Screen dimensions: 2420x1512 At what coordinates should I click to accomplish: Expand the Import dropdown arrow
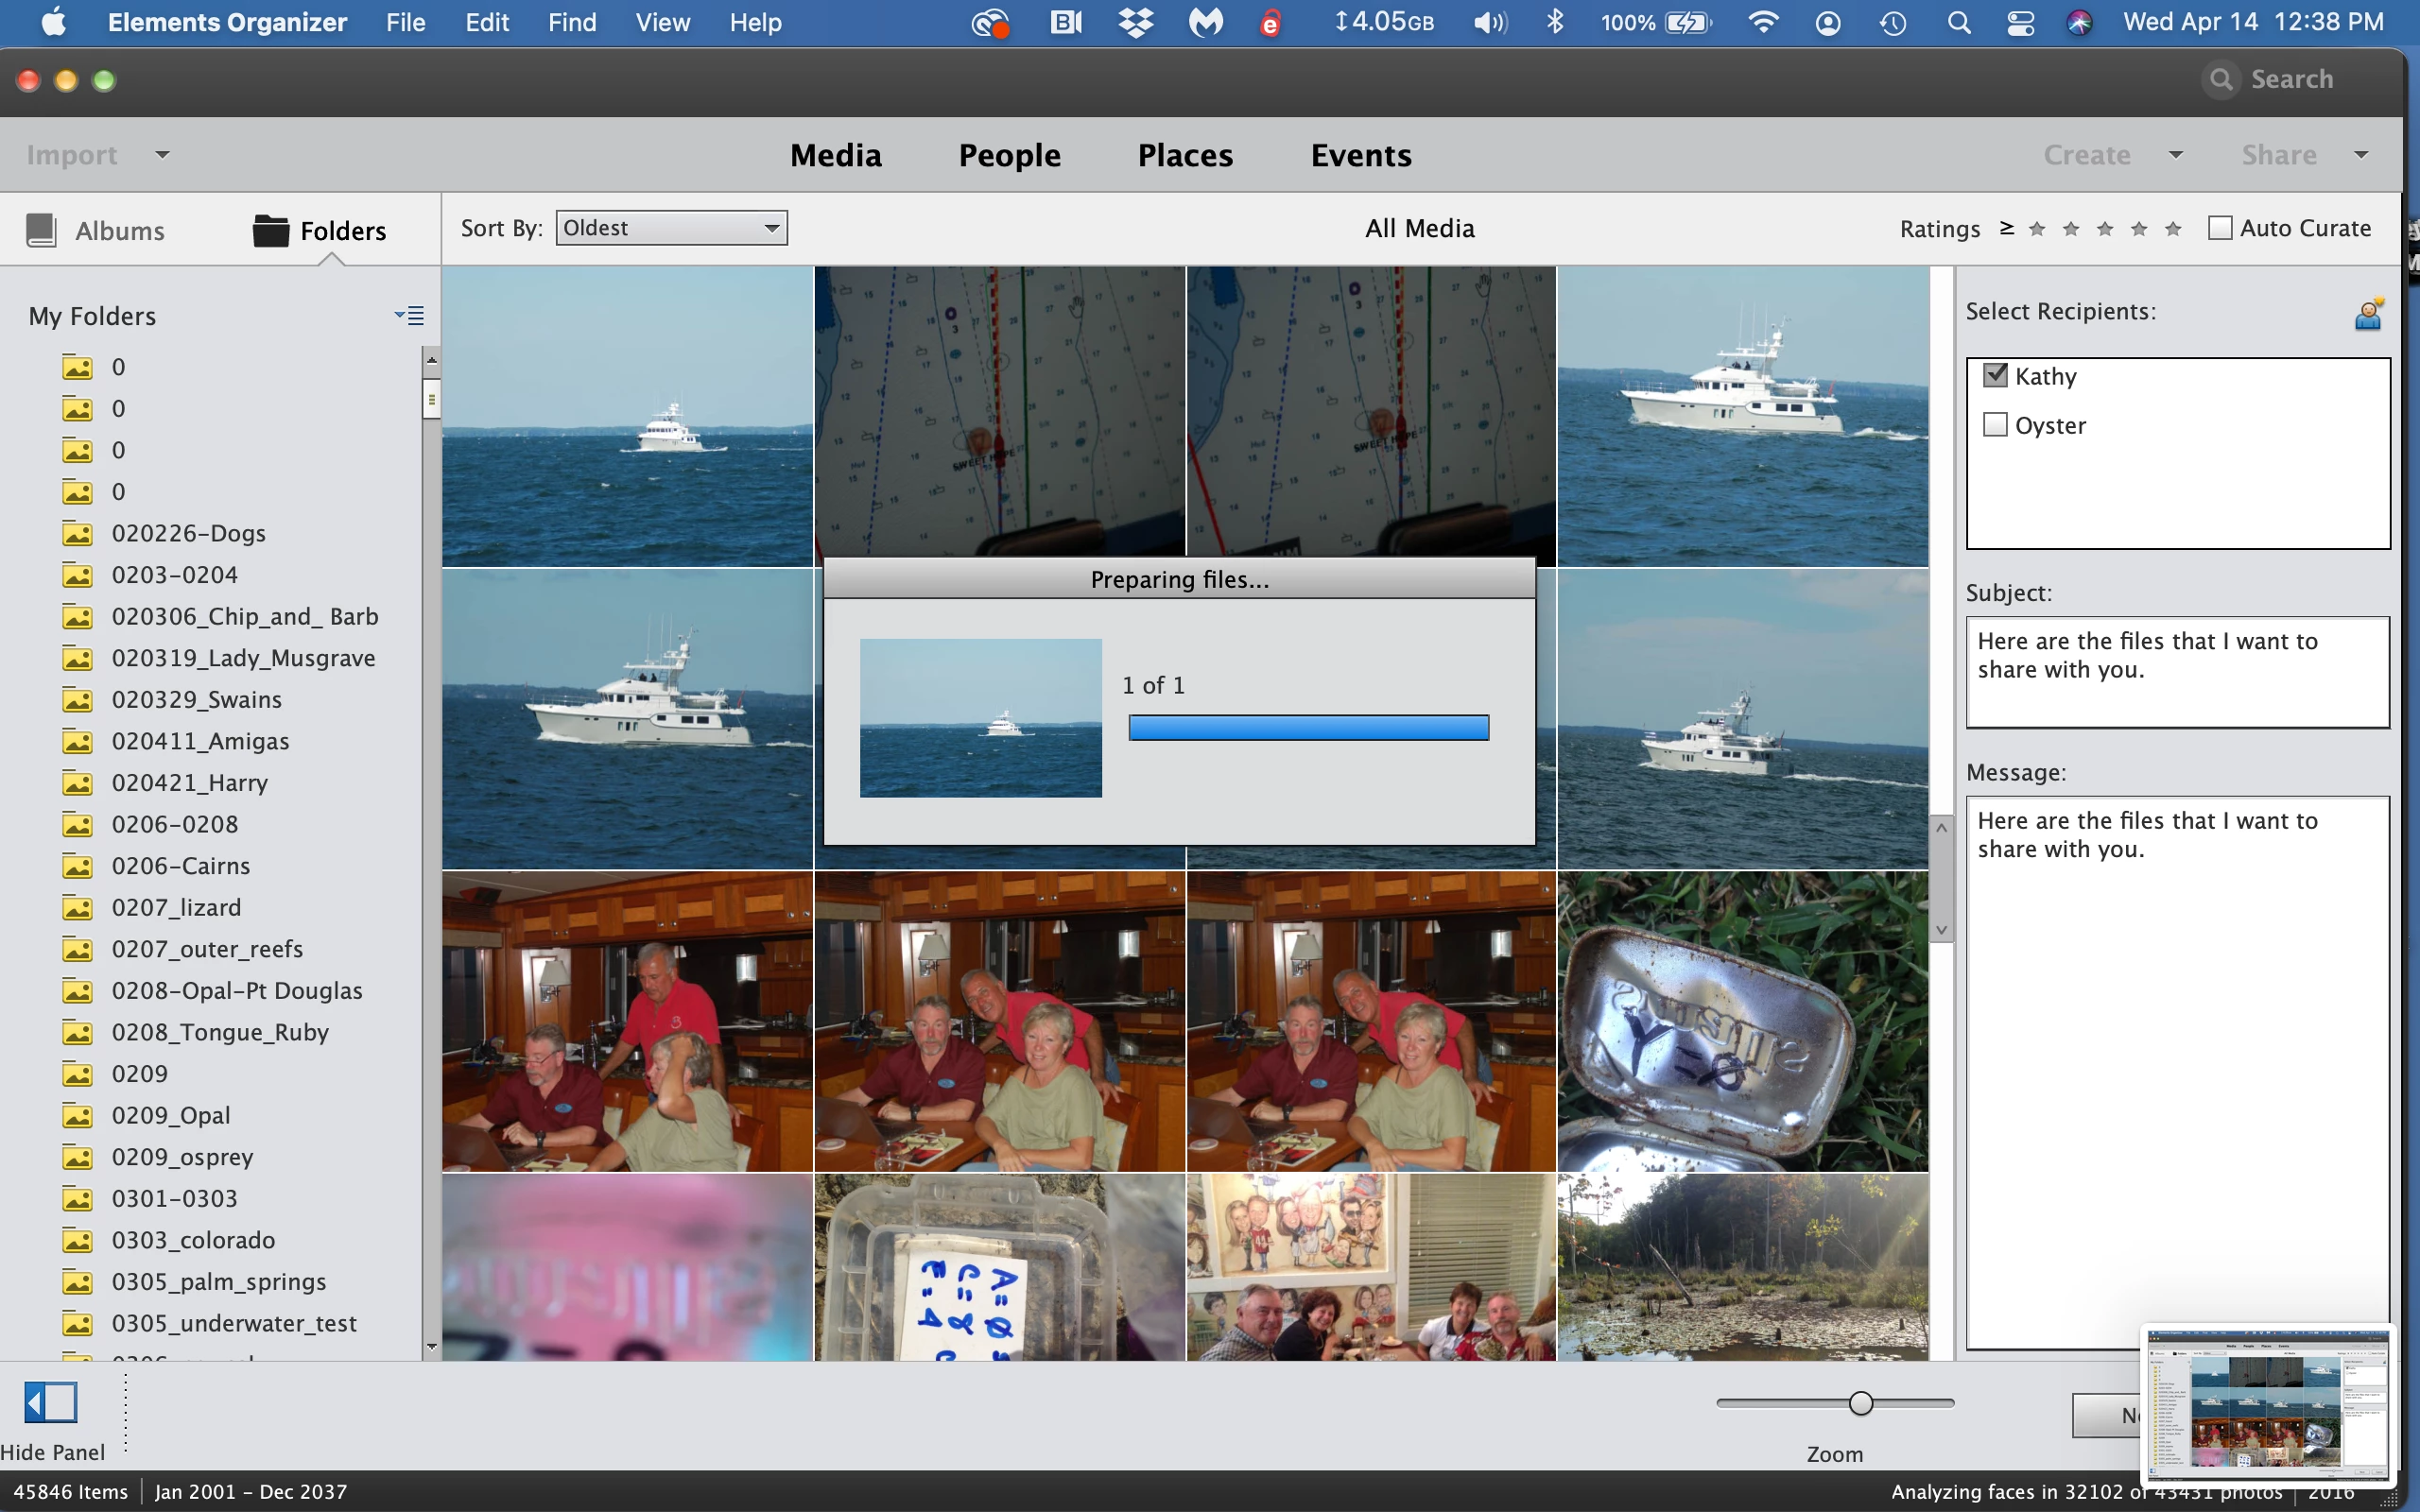162,155
